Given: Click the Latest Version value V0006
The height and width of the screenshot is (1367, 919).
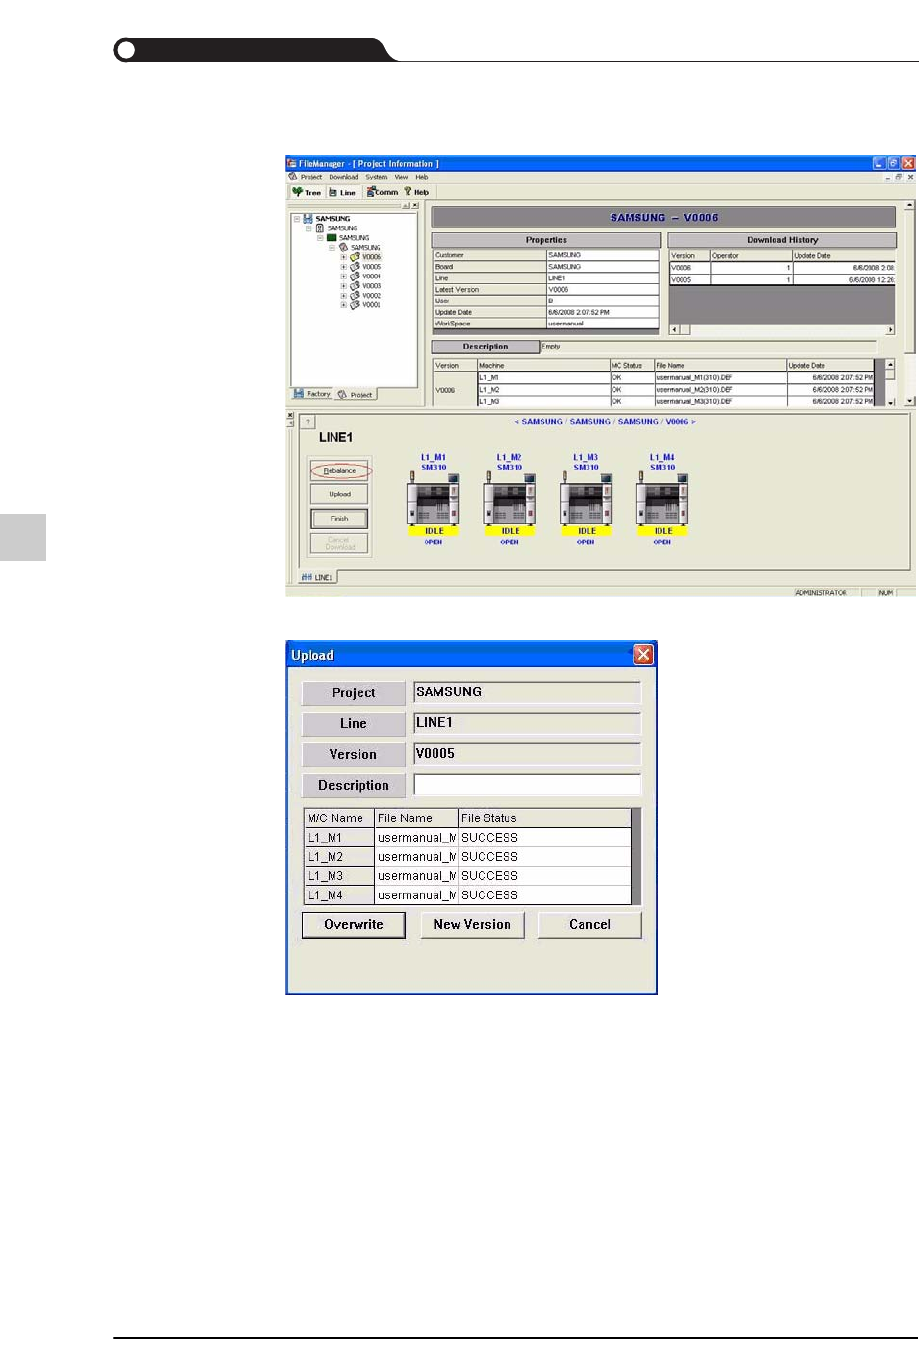Looking at the screenshot, I should [x=602, y=289].
